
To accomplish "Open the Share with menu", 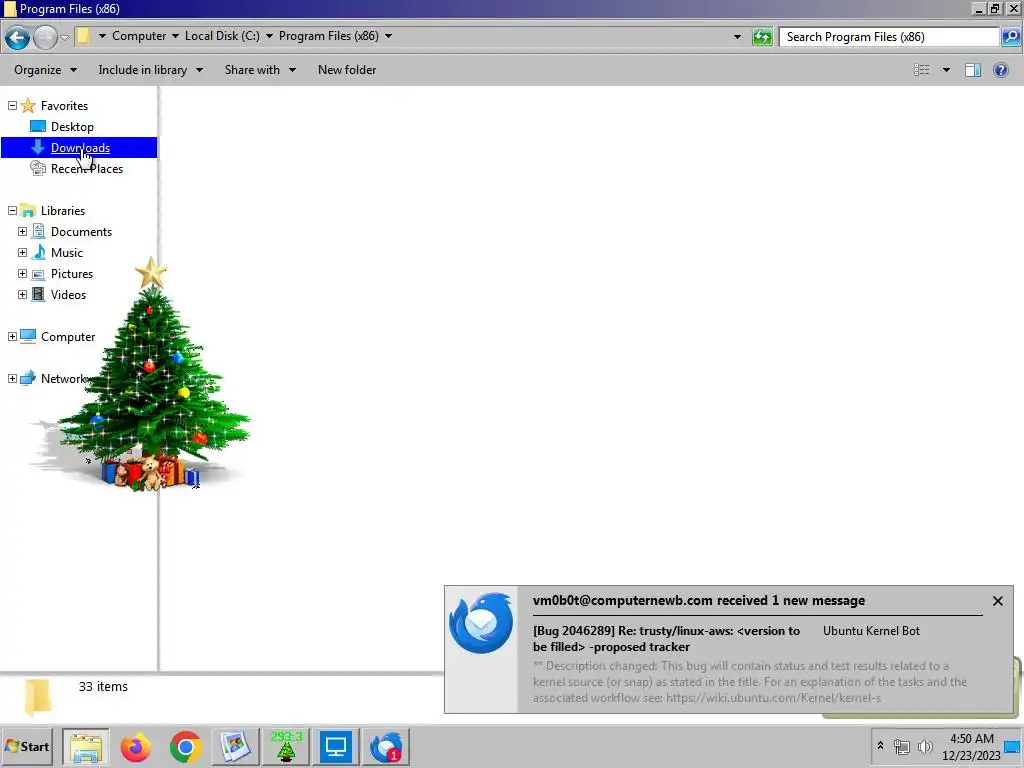I will click(260, 70).
